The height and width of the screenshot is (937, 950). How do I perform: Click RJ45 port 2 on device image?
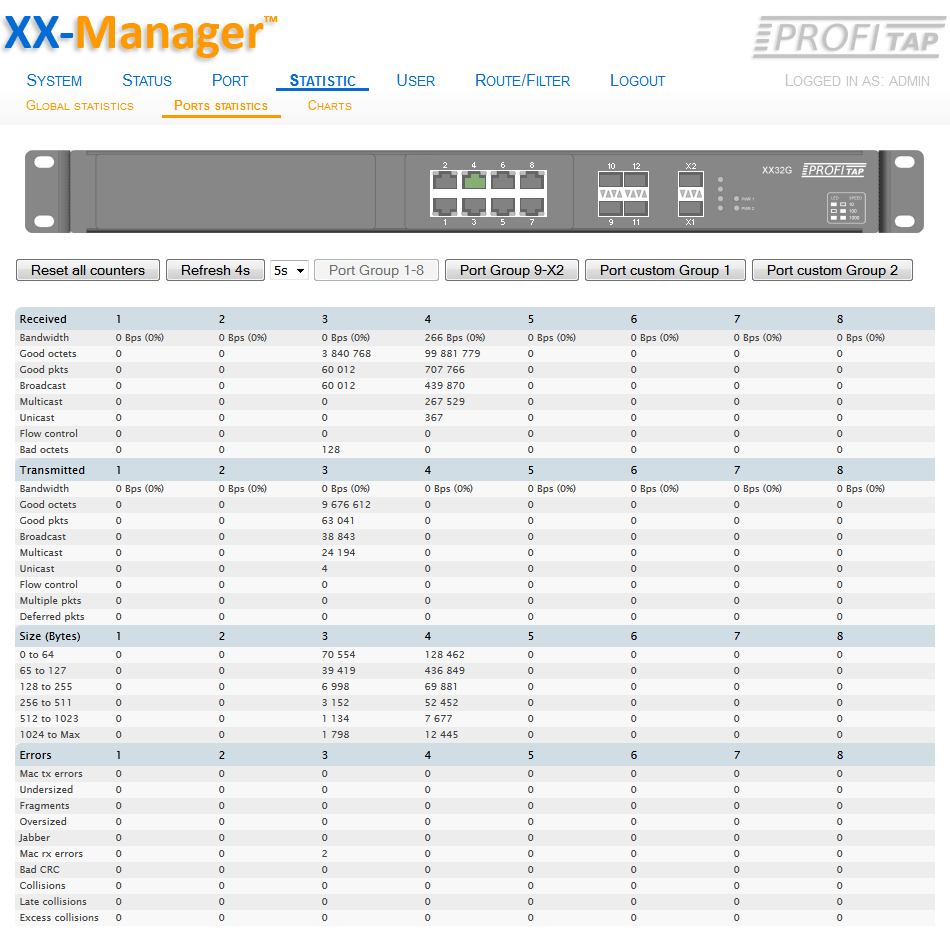(x=445, y=181)
